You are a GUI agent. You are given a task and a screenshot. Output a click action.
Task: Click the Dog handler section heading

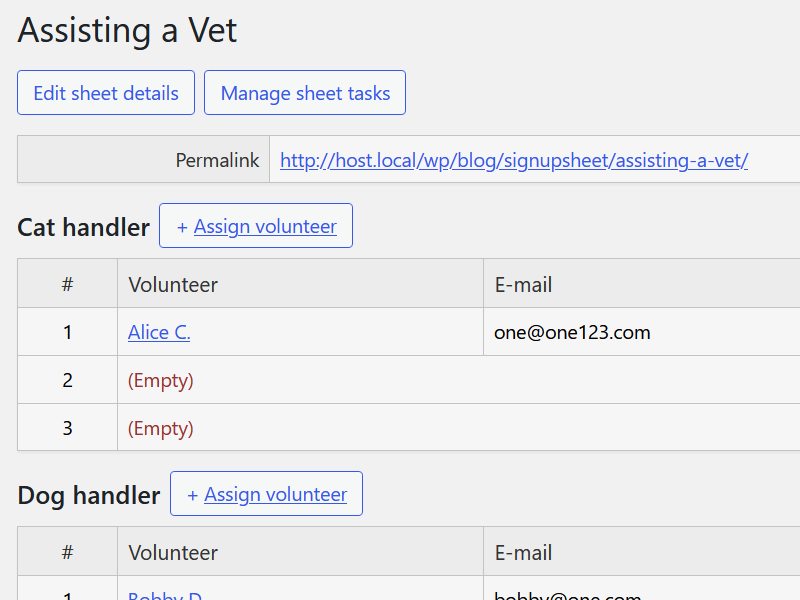tap(88, 495)
